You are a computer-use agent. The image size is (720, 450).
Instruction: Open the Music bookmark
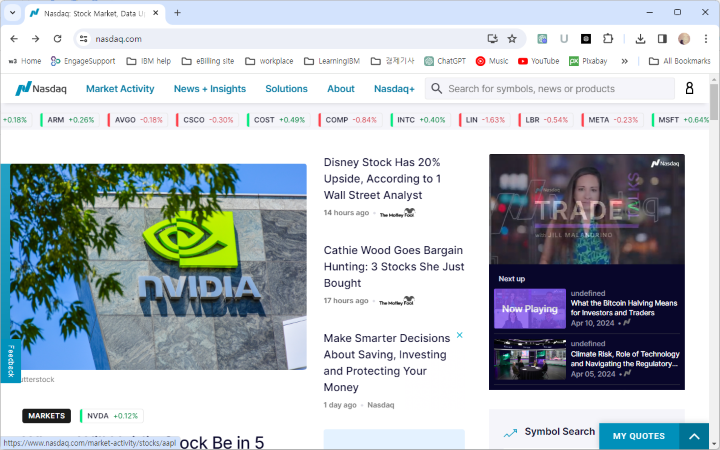pyautogui.click(x=492, y=61)
